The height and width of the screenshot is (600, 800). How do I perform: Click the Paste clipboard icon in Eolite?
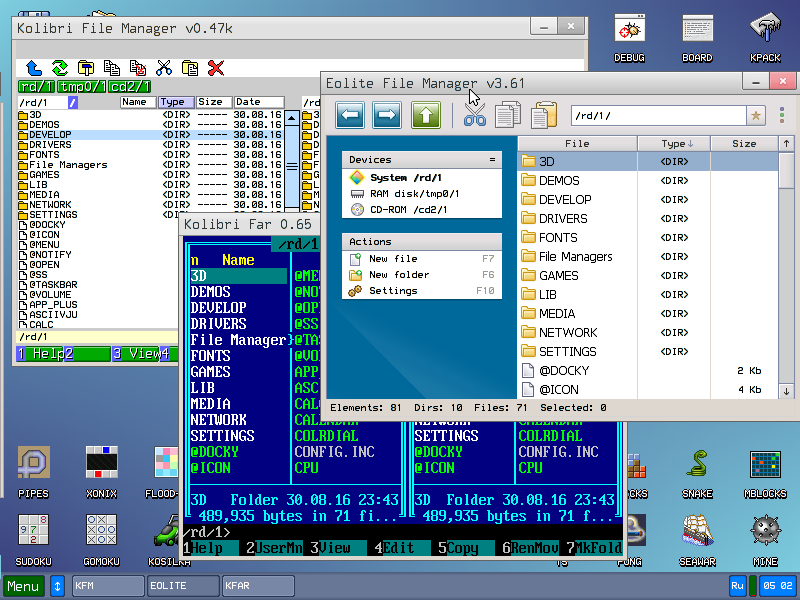pos(544,115)
